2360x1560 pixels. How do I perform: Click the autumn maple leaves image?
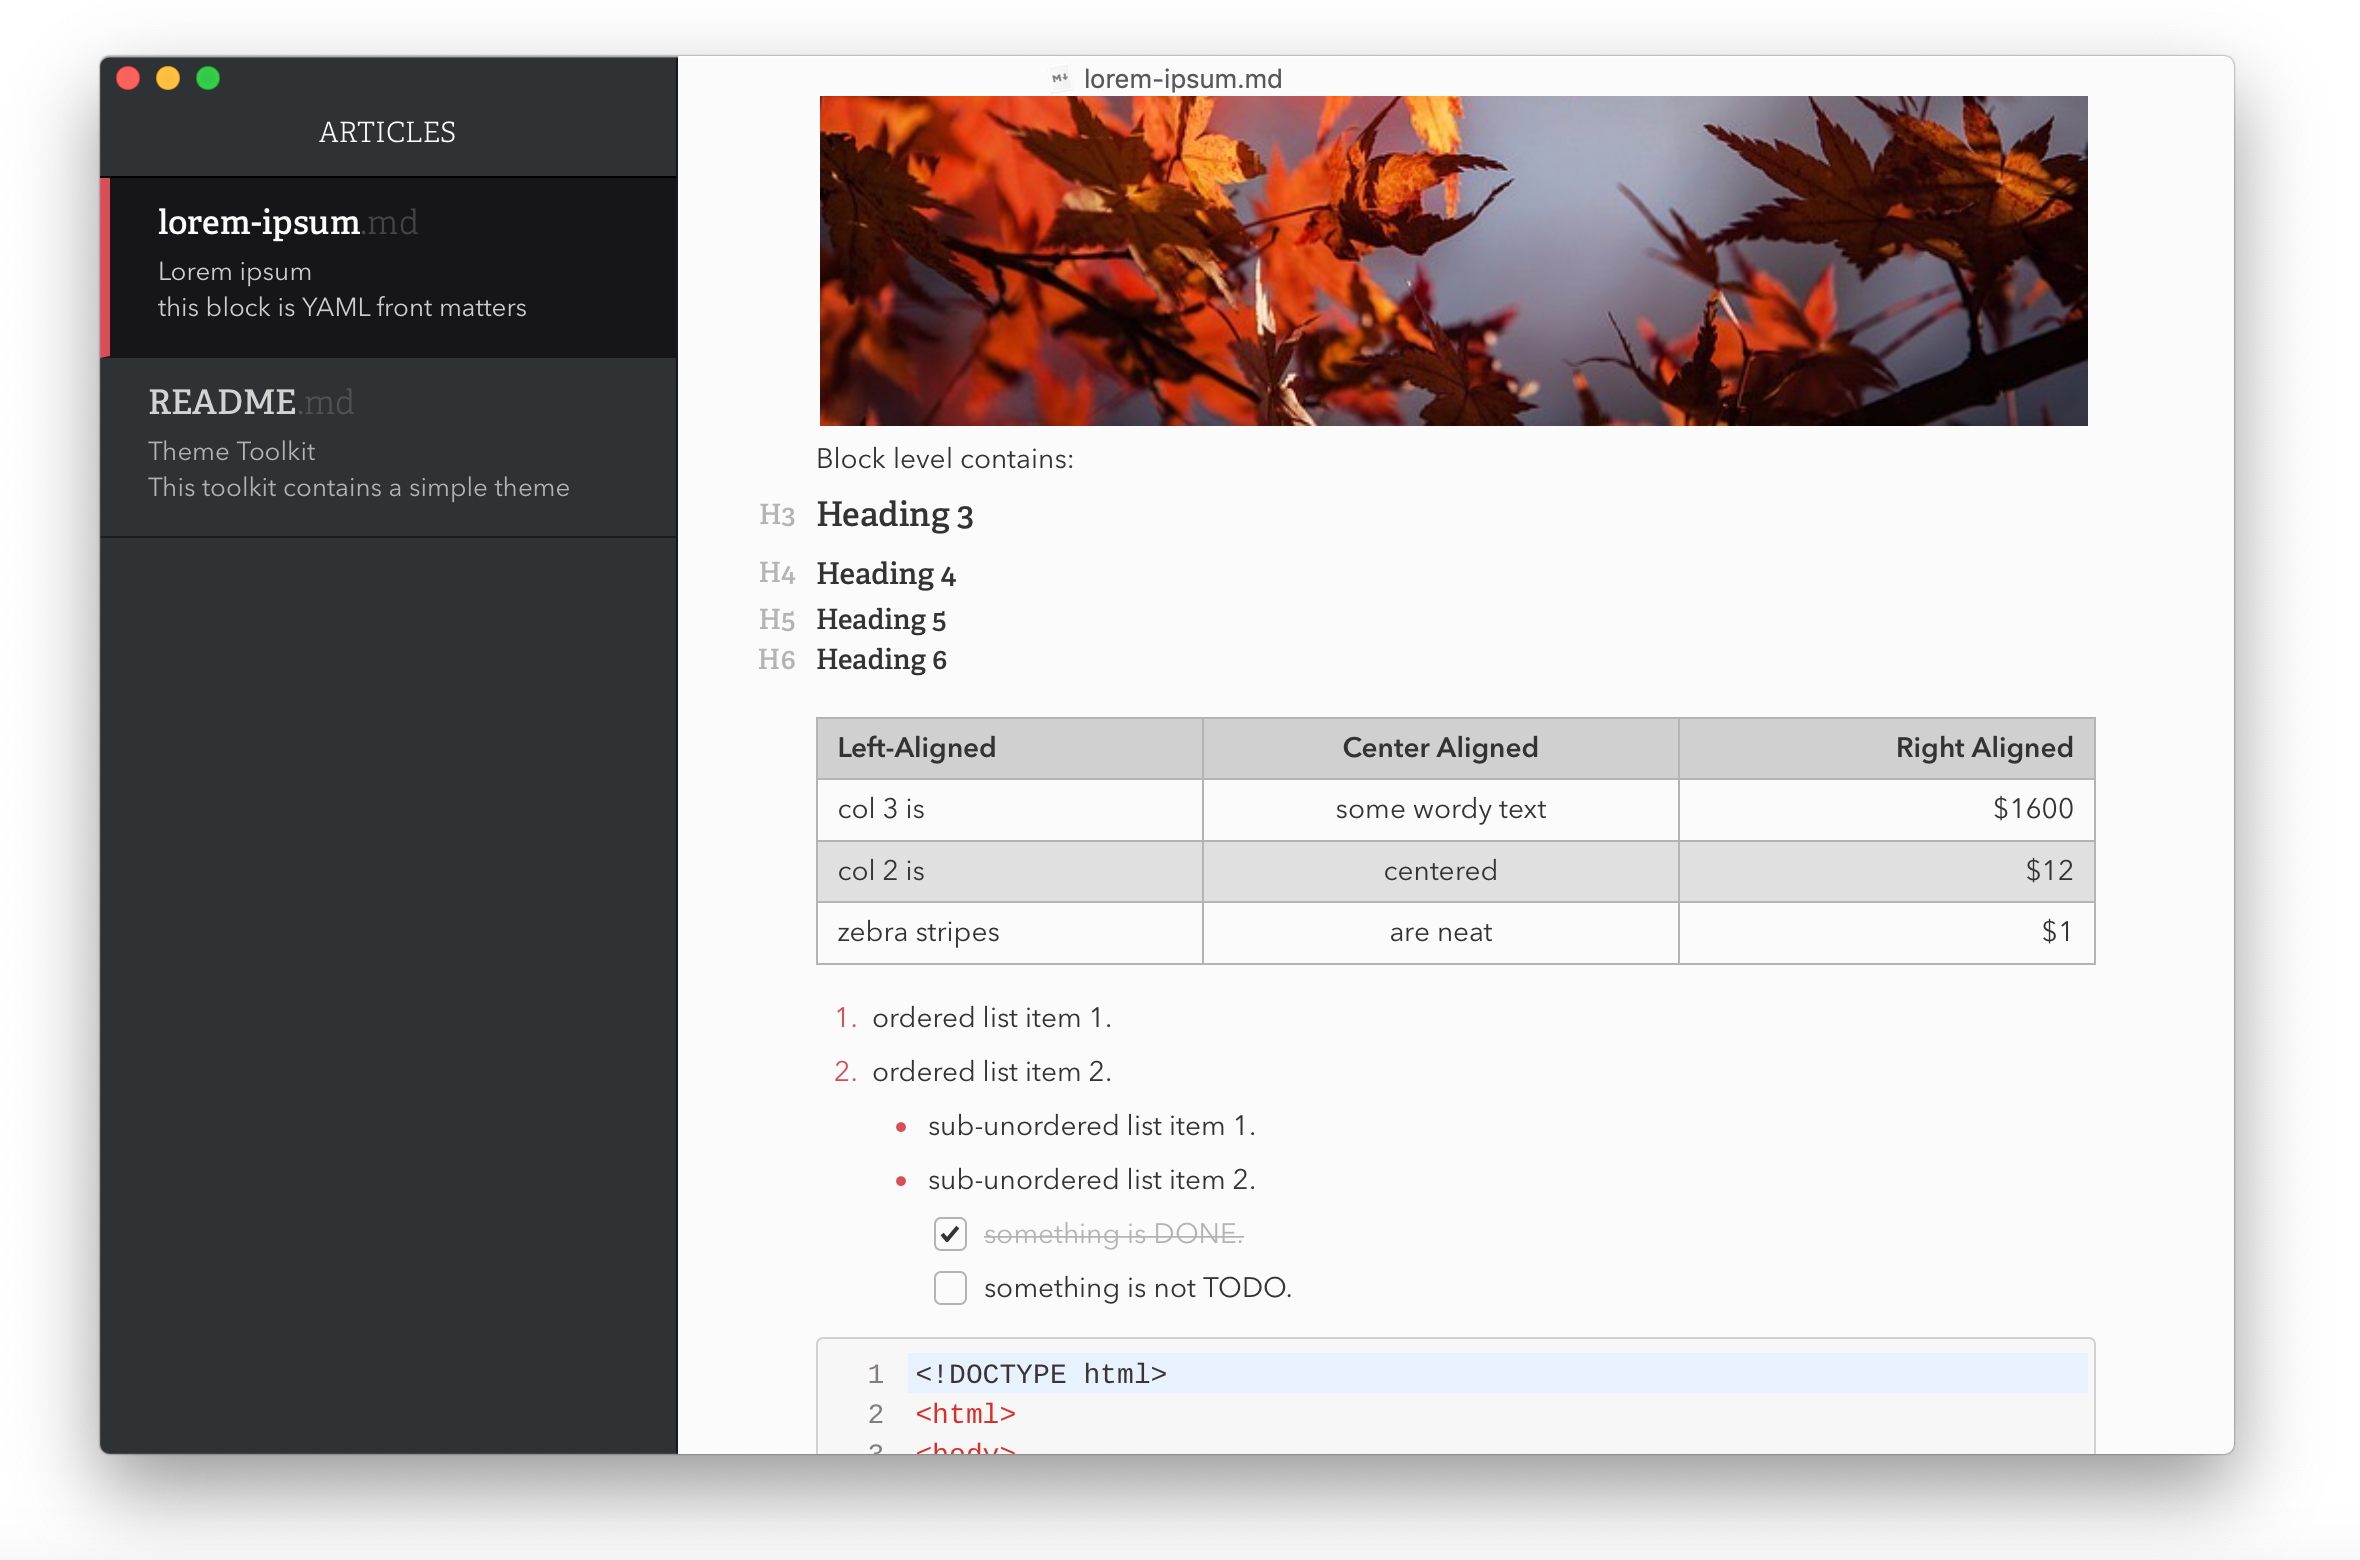(x=1453, y=260)
